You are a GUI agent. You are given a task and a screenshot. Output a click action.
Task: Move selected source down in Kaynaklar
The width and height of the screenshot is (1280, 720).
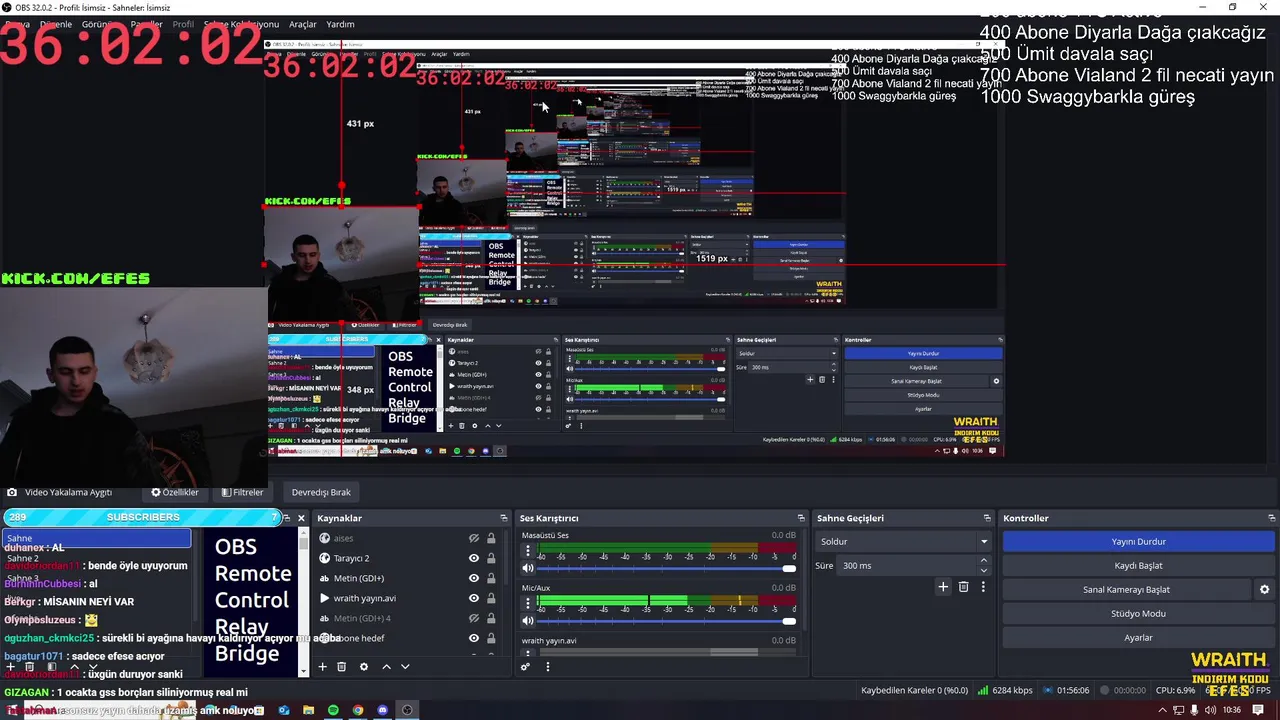click(405, 667)
